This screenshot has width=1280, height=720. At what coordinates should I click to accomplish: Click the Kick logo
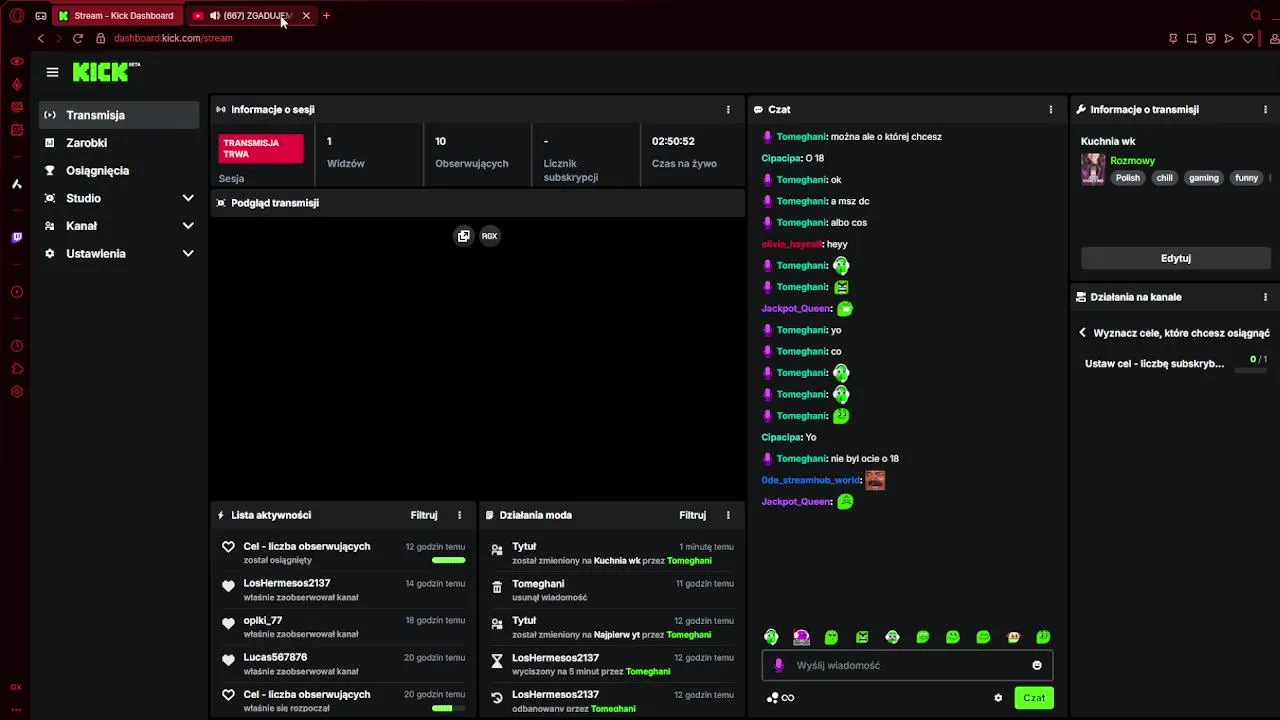coord(106,72)
